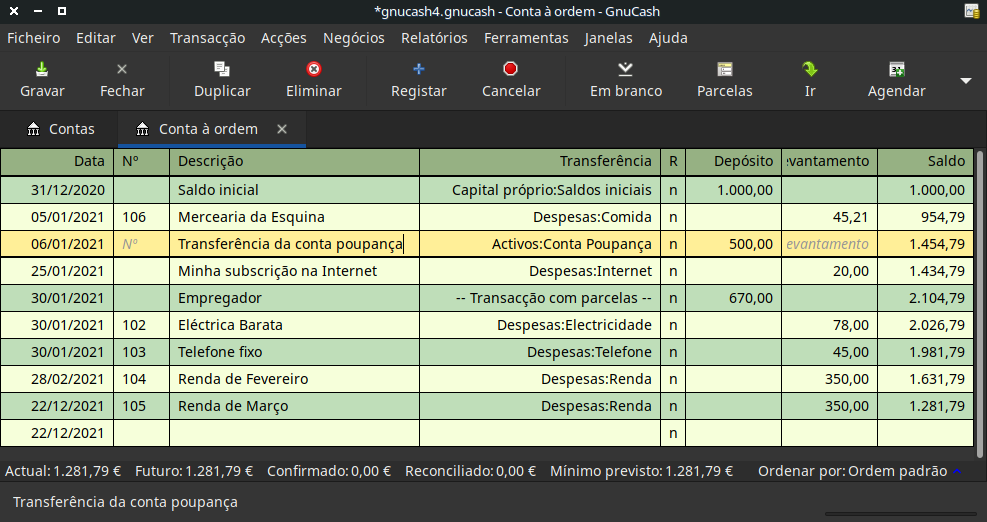
Task: Expand the toolbar overflow arrow
Action: pyautogui.click(x=965, y=80)
